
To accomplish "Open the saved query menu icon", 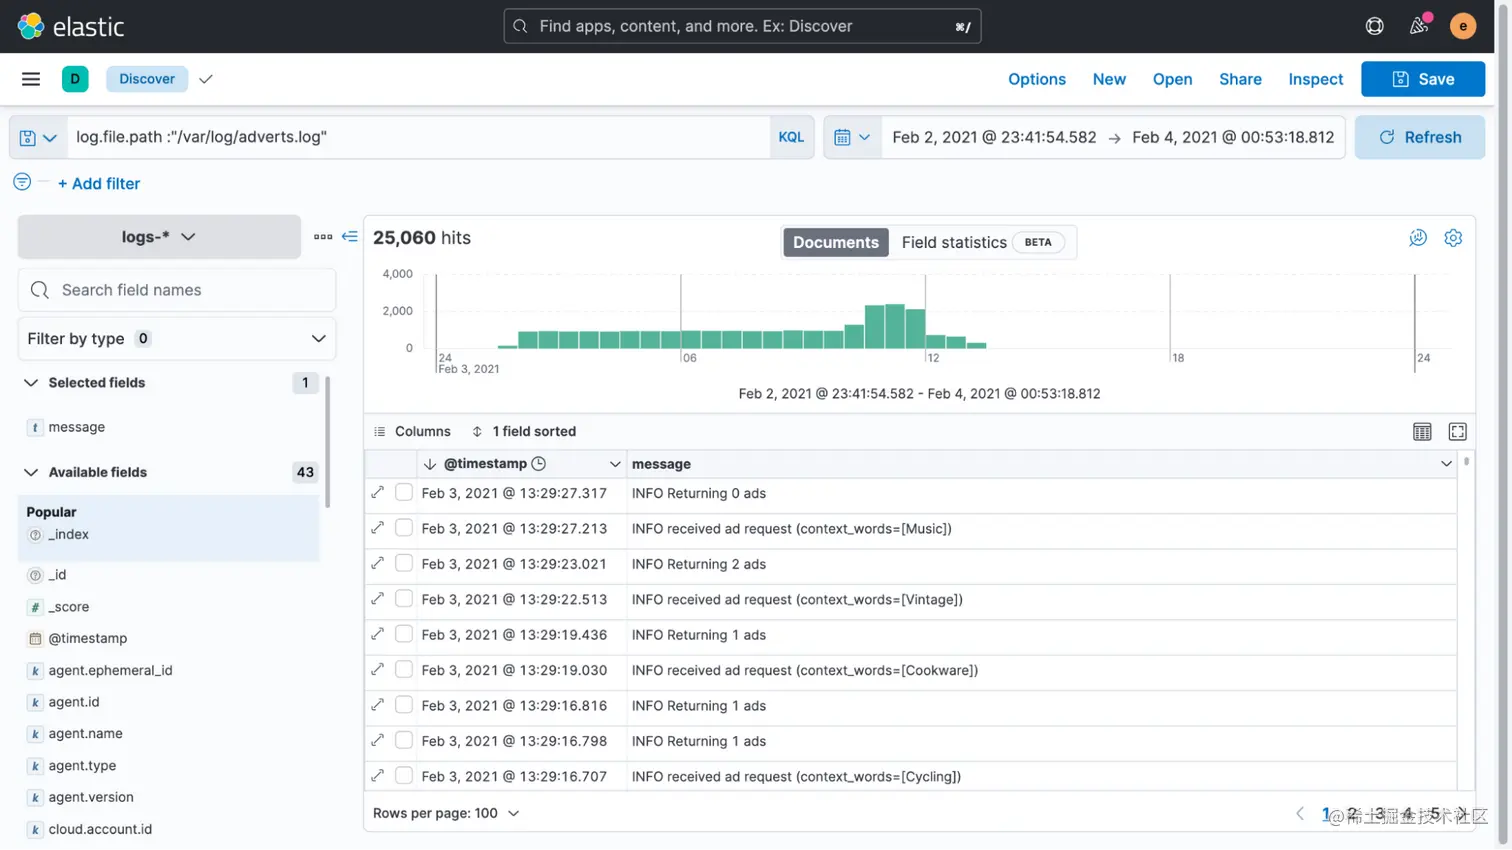I will pos(38,138).
